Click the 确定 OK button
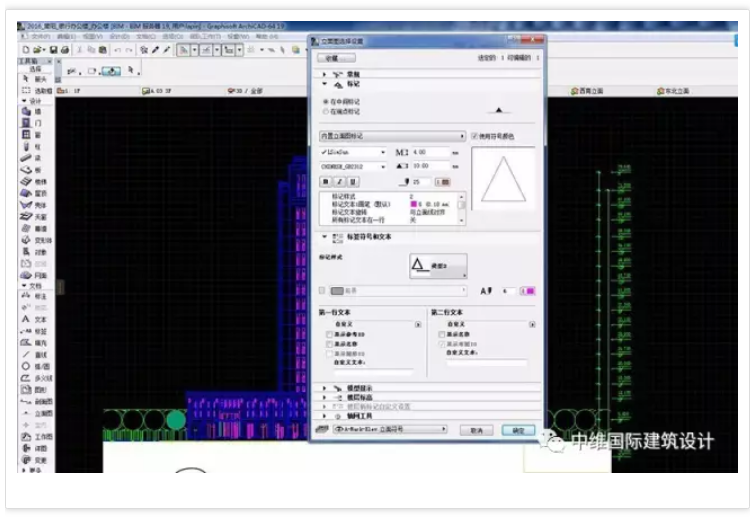755x518 pixels. [x=518, y=430]
